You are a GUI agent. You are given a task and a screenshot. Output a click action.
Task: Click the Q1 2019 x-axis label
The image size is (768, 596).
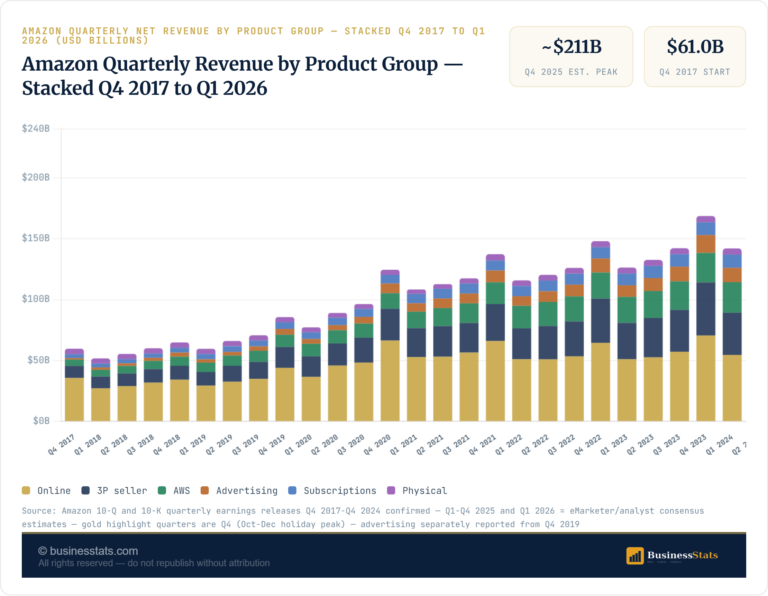pyautogui.click(x=193, y=444)
